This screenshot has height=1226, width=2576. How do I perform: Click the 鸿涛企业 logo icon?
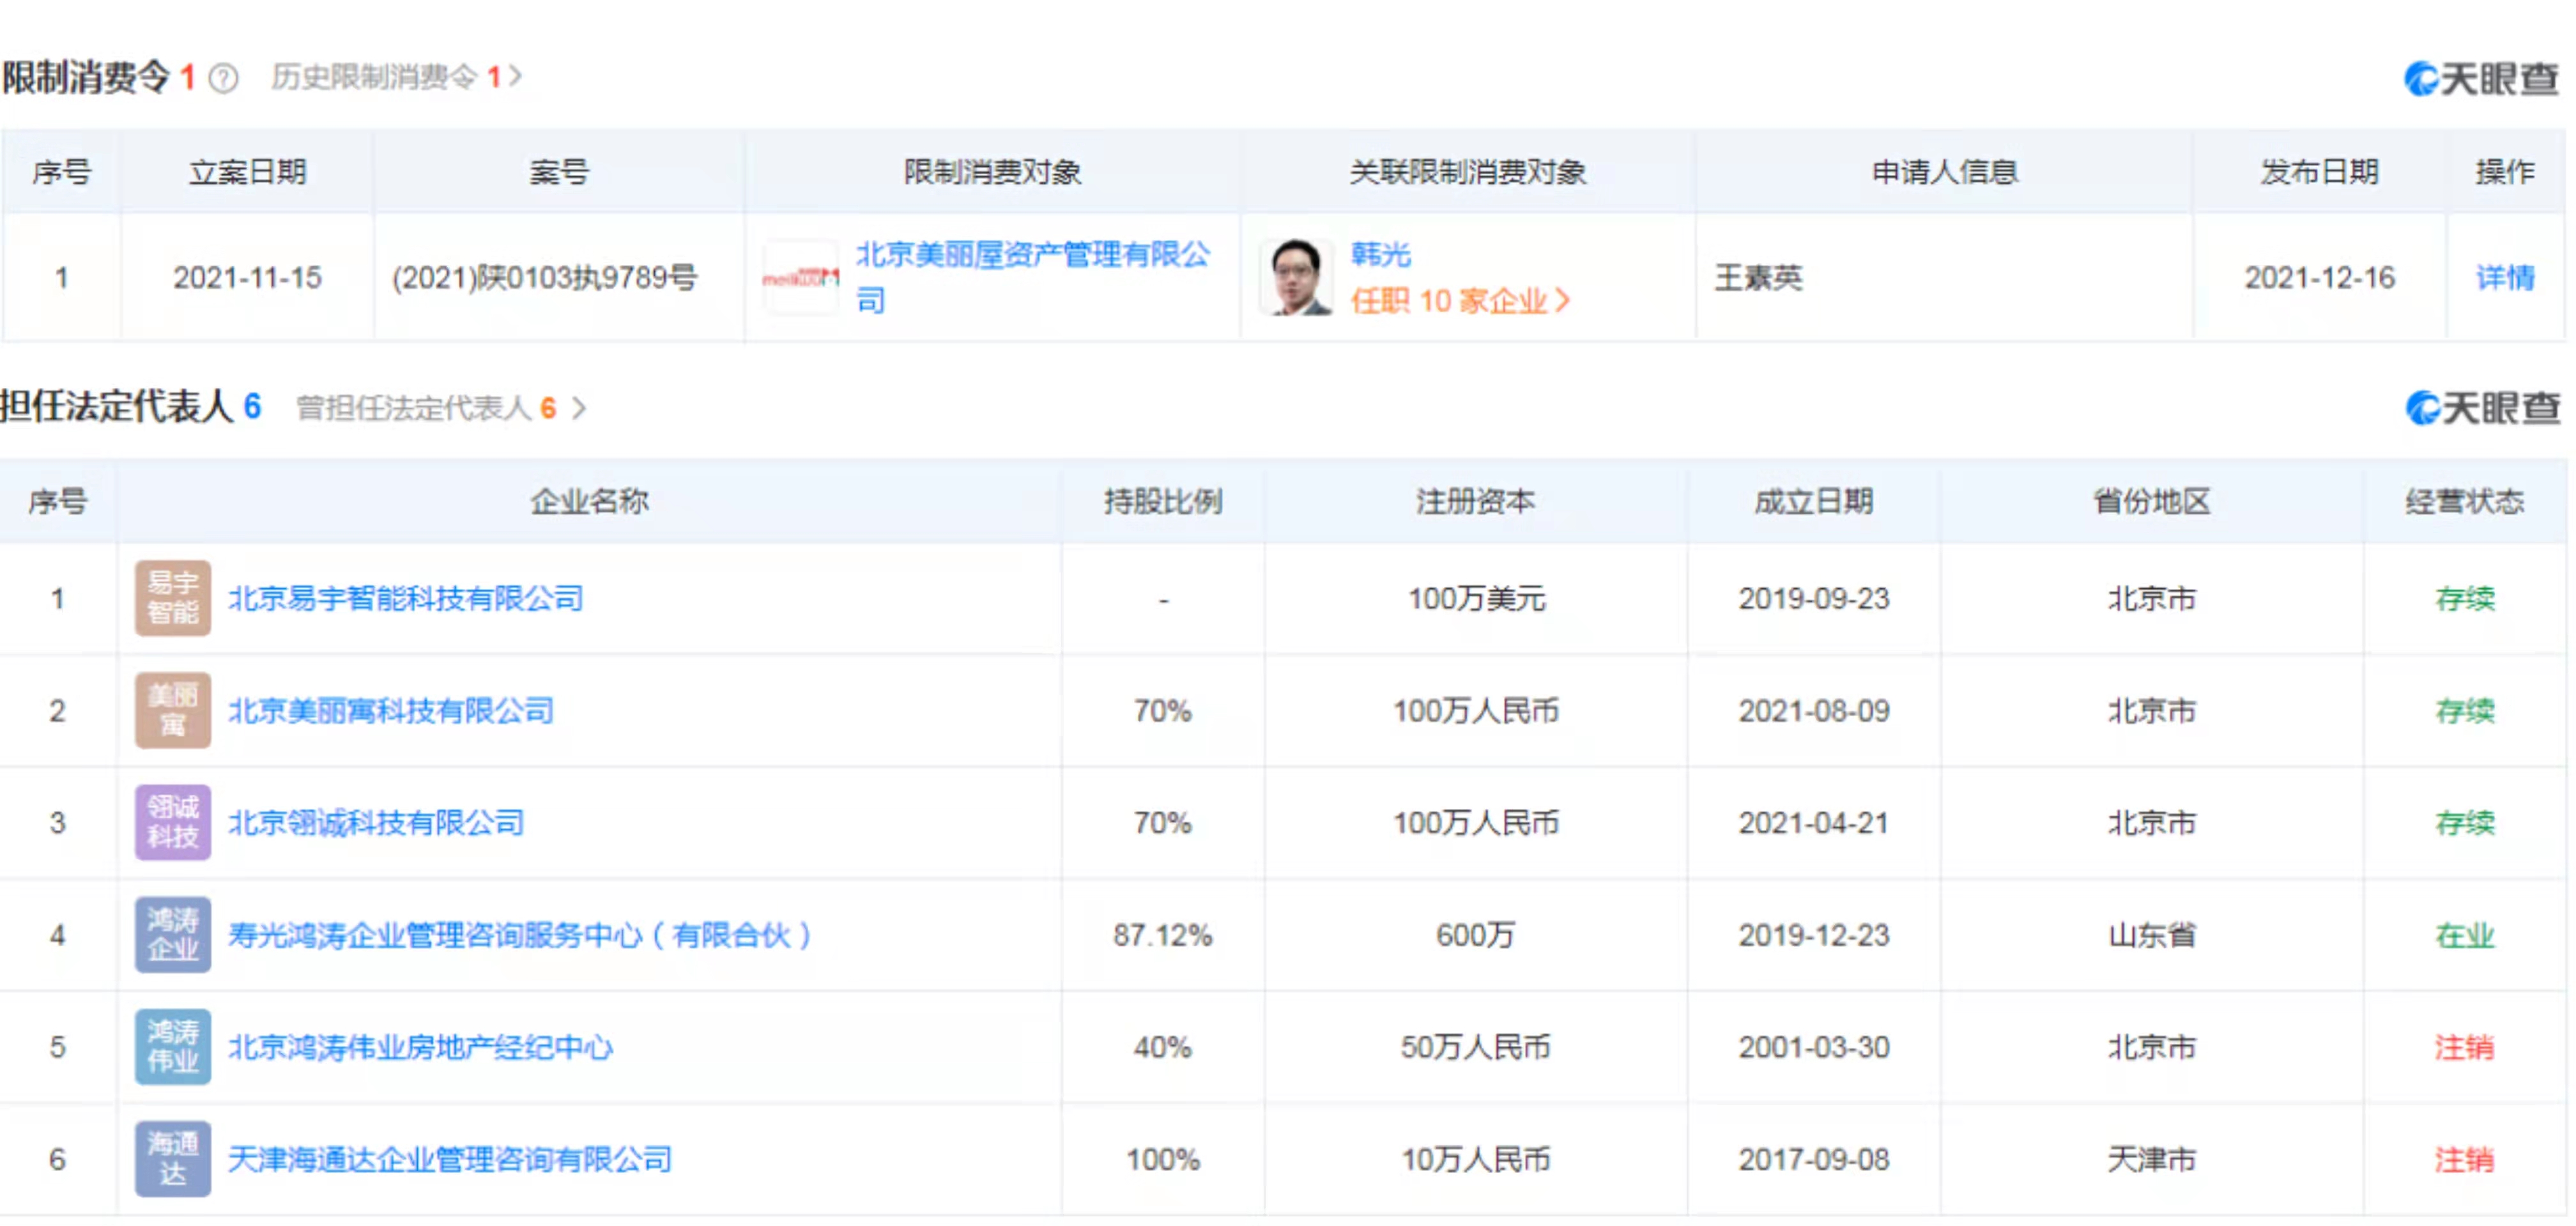pyautogui.click(x=173, y=934)
